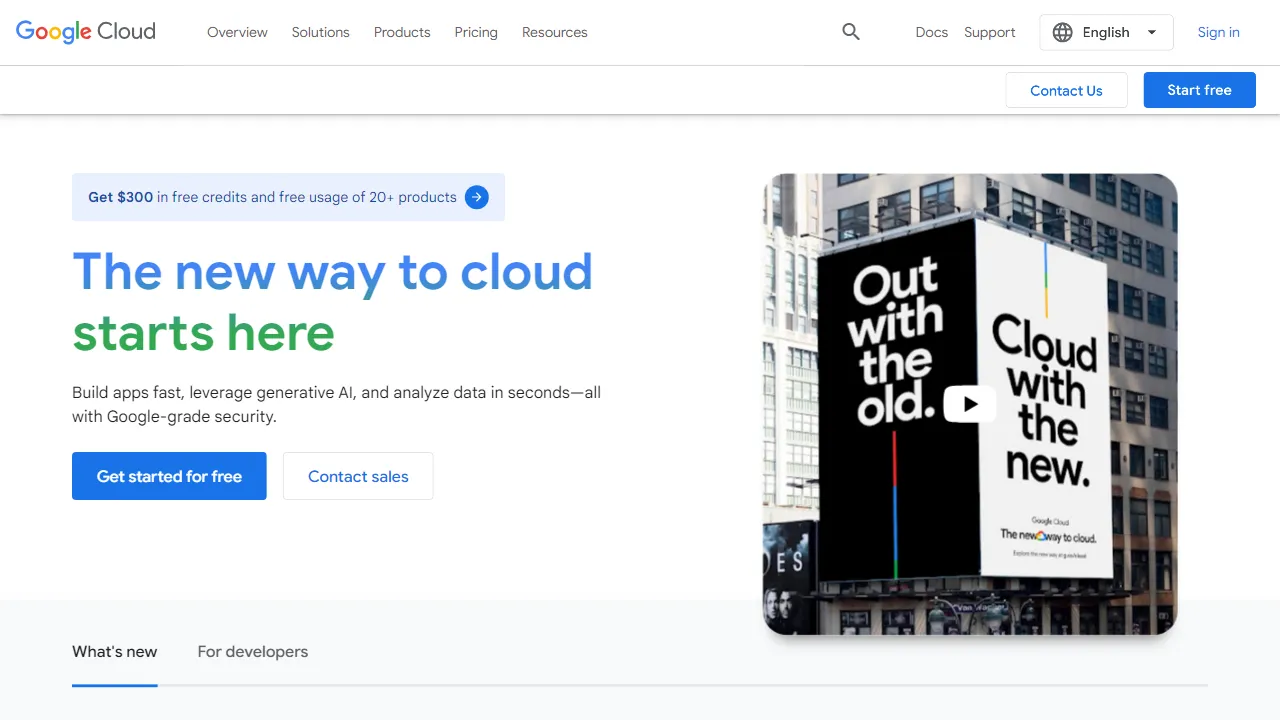Switch to the For developers tab
This screenshot has height=720, width=1280.
(x=253, y=652)
